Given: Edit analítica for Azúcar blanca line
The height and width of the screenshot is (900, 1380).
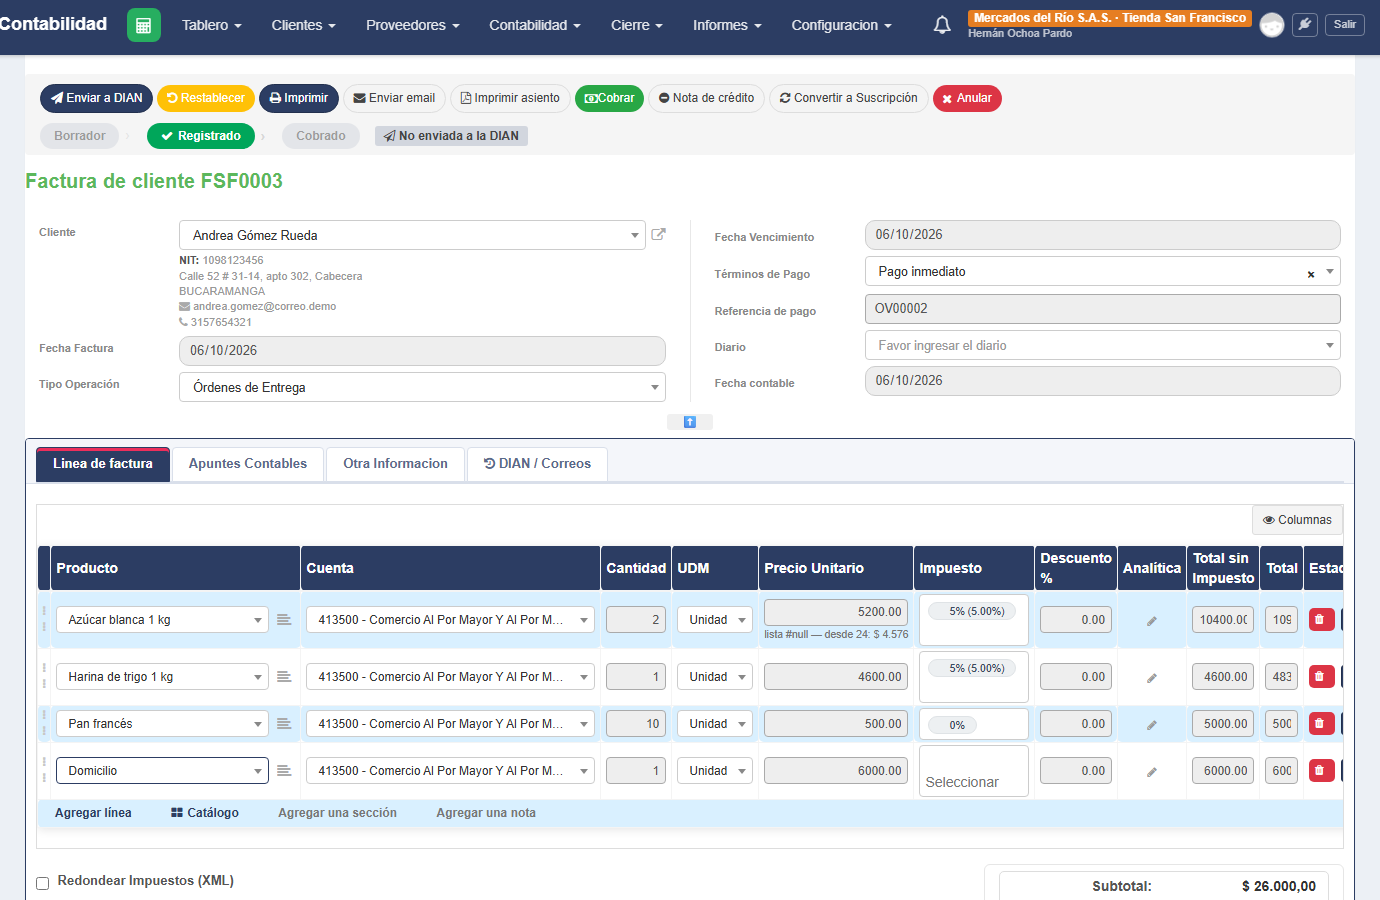Looking at the screenshot, I should [1152, 621].
